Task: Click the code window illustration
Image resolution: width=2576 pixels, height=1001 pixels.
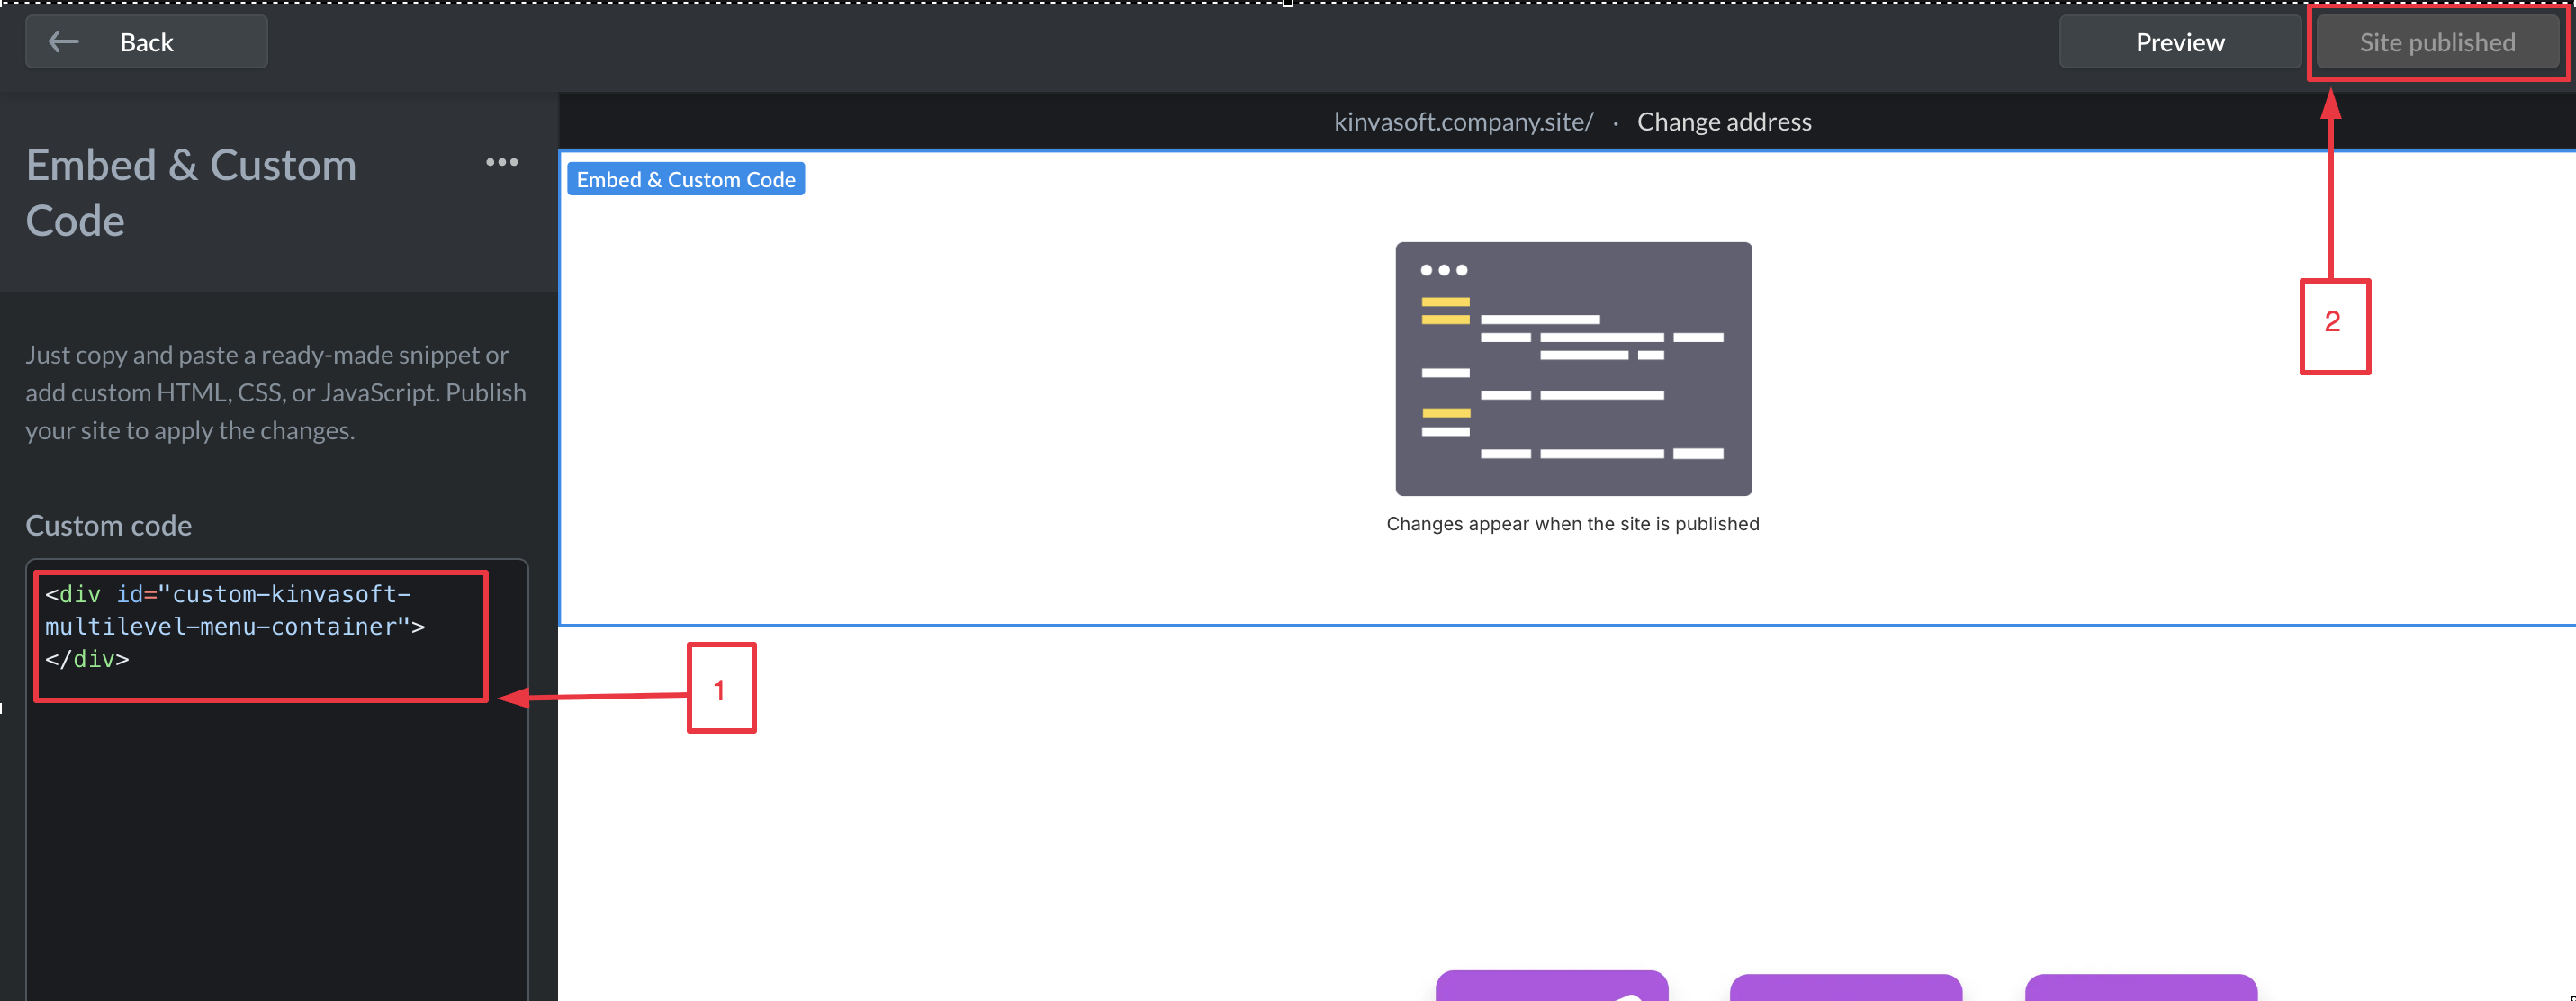Action: 1572,368
